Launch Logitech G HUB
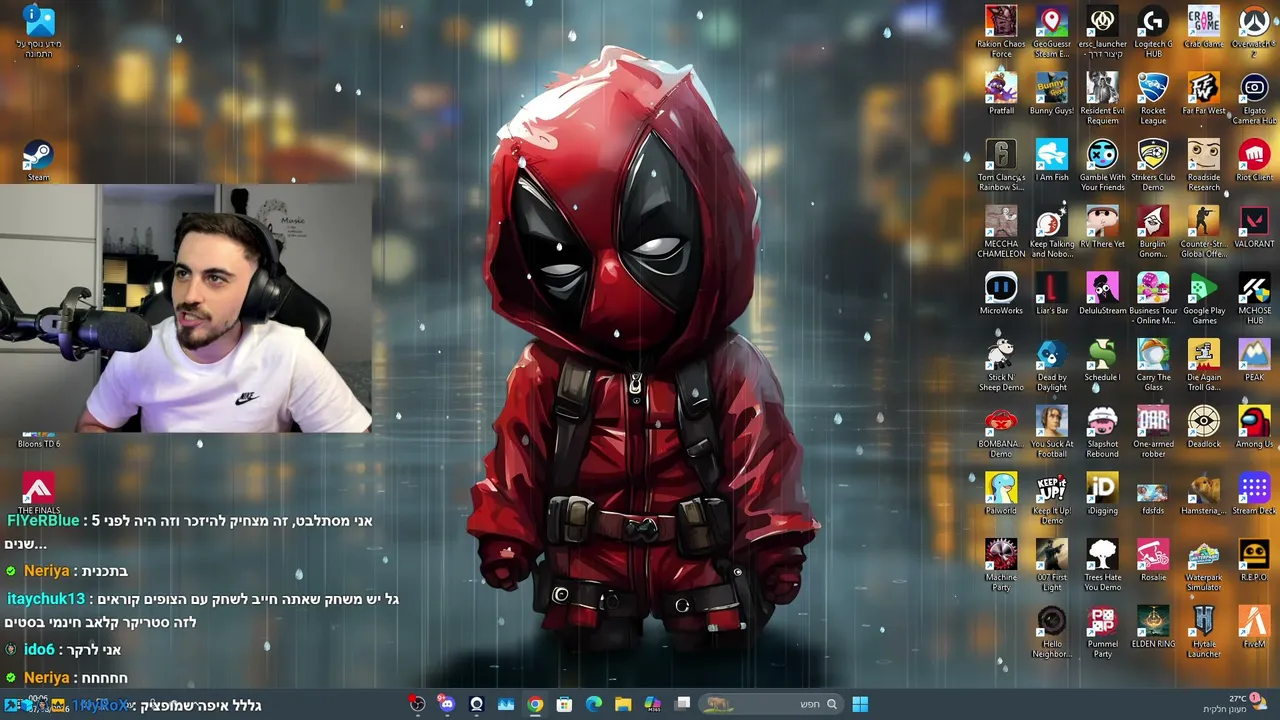Viewport: 1280px width, 720px height. pos(1153,32)
